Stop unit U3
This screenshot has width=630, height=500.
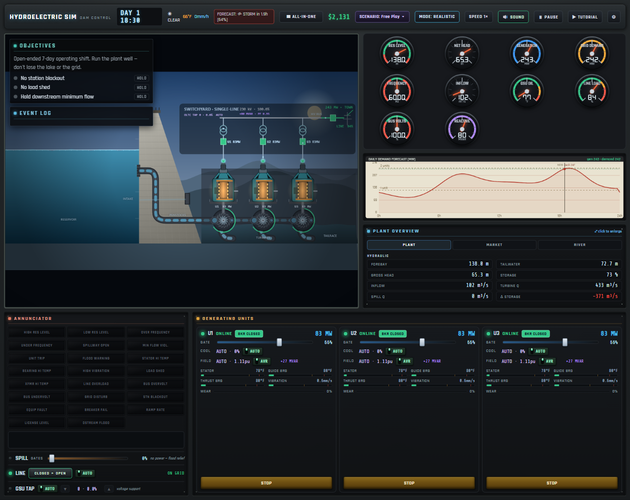click(x=552, y=483)
